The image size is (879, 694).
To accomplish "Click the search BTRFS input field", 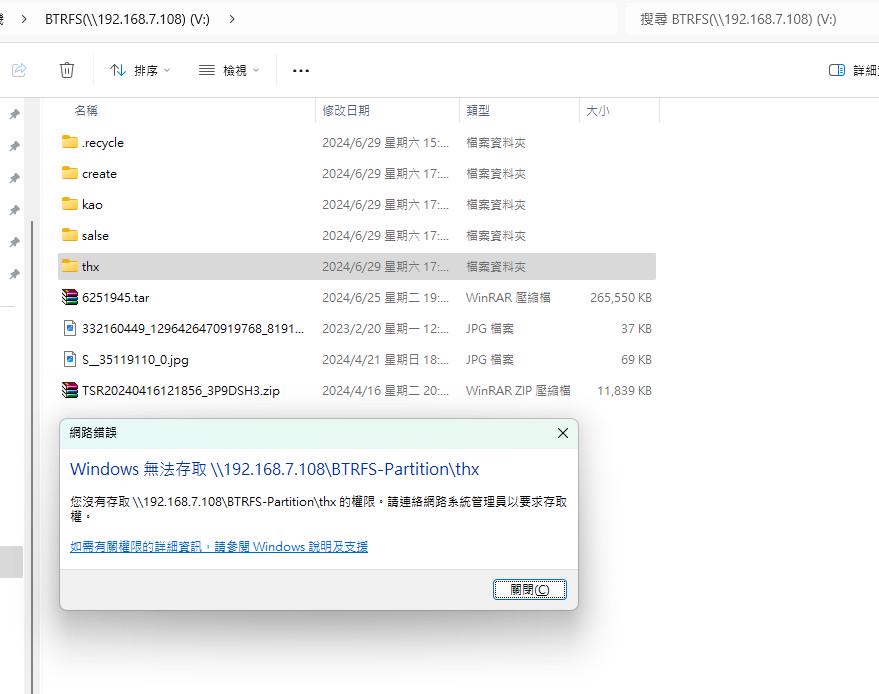I will click(x=750, y=18).
